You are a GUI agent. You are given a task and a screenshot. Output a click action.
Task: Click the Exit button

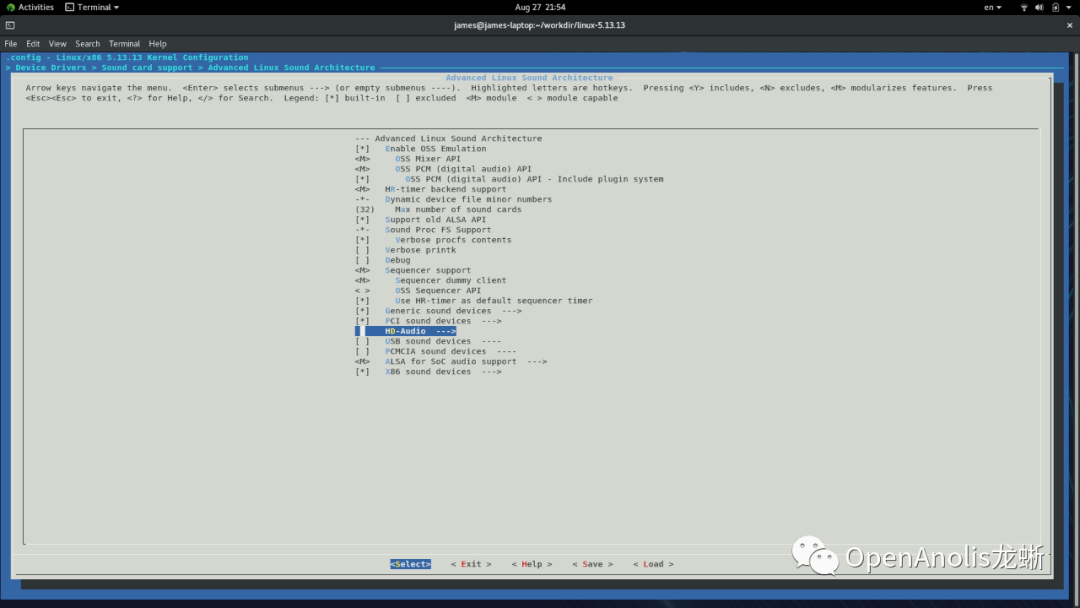point(471,564)
